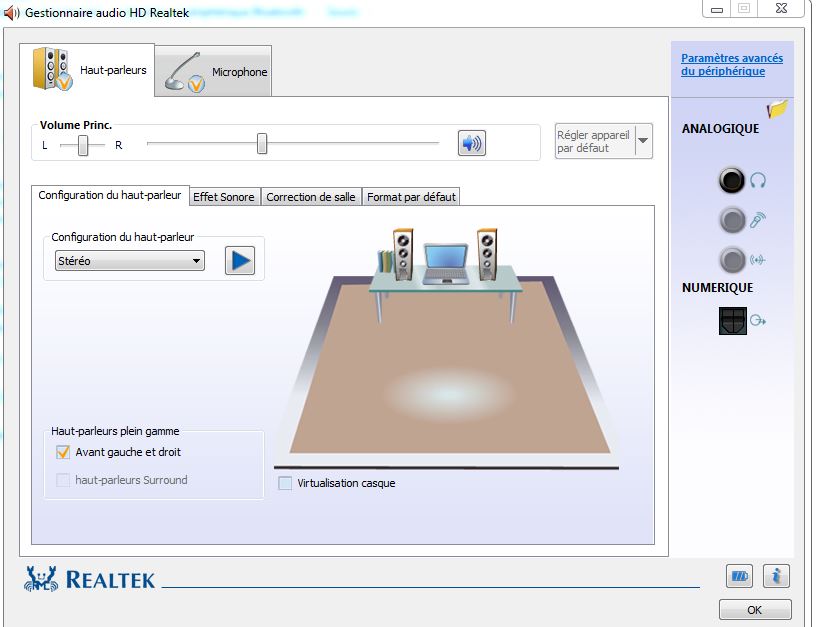823x627 pixels.
Task: Enable Virtualisation casque checkbox
Action: pos(285,483)
